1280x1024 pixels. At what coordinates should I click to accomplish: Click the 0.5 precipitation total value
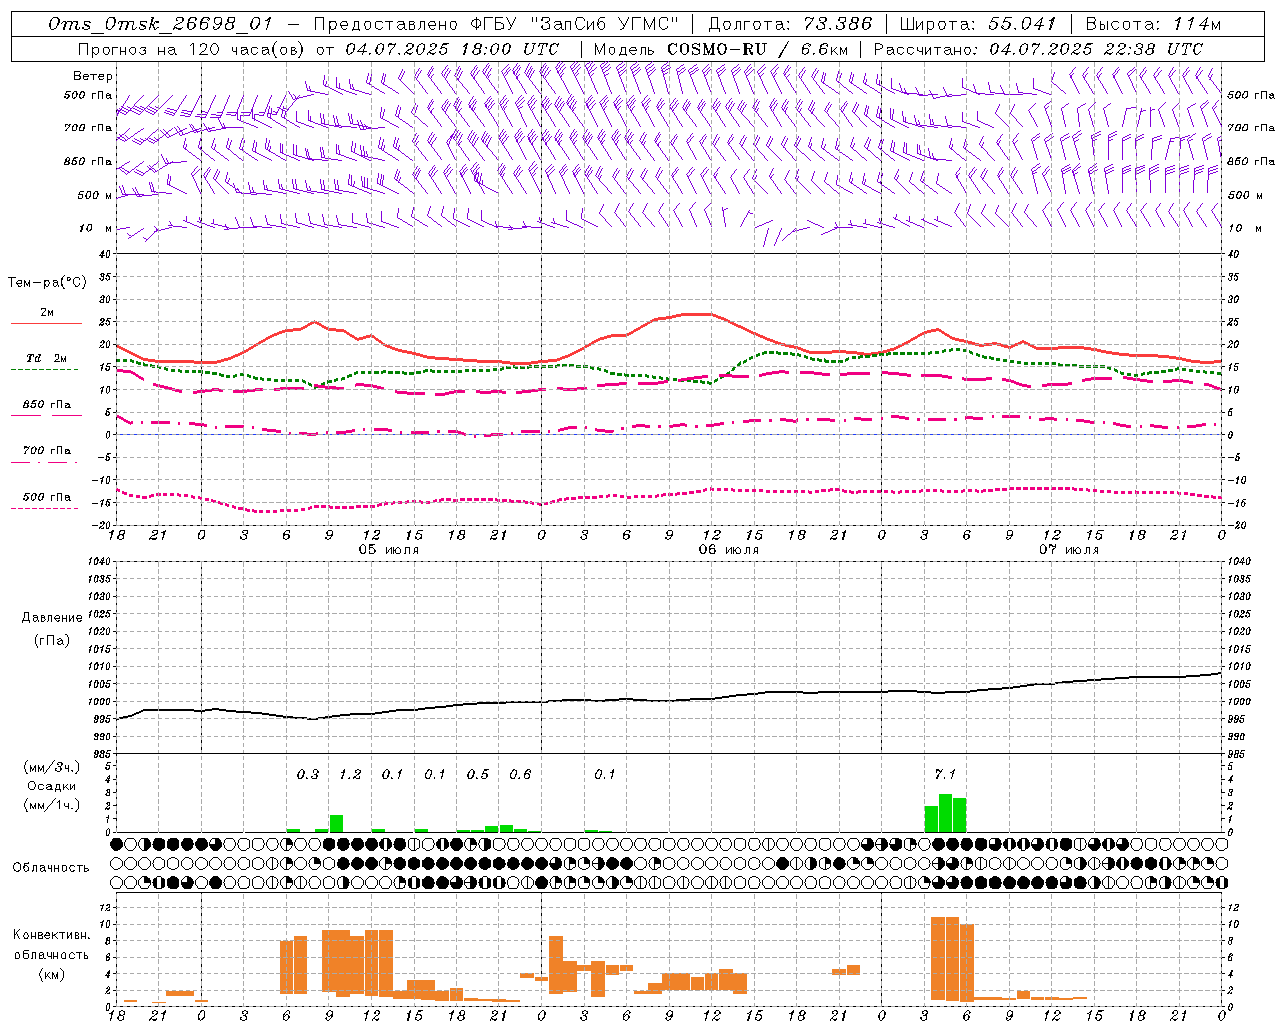point(478,774)
